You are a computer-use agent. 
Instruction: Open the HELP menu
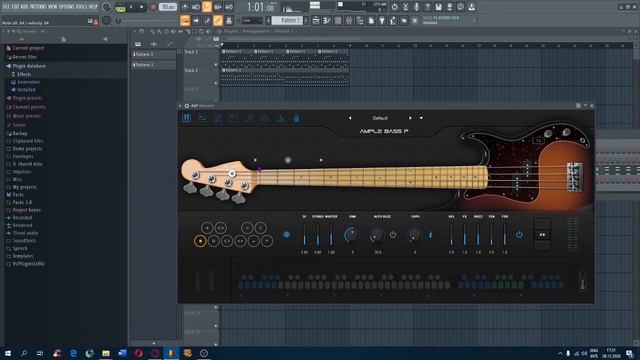pos(93,7)
